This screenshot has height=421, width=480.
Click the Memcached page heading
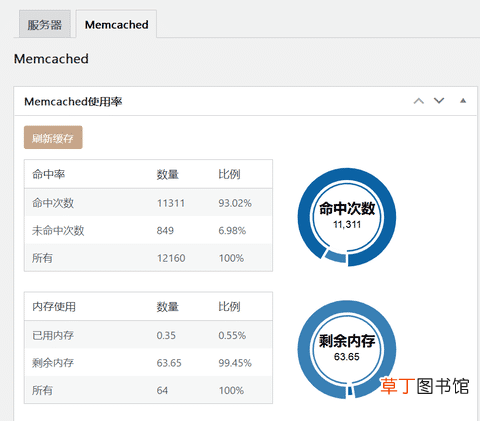point(51,59)
